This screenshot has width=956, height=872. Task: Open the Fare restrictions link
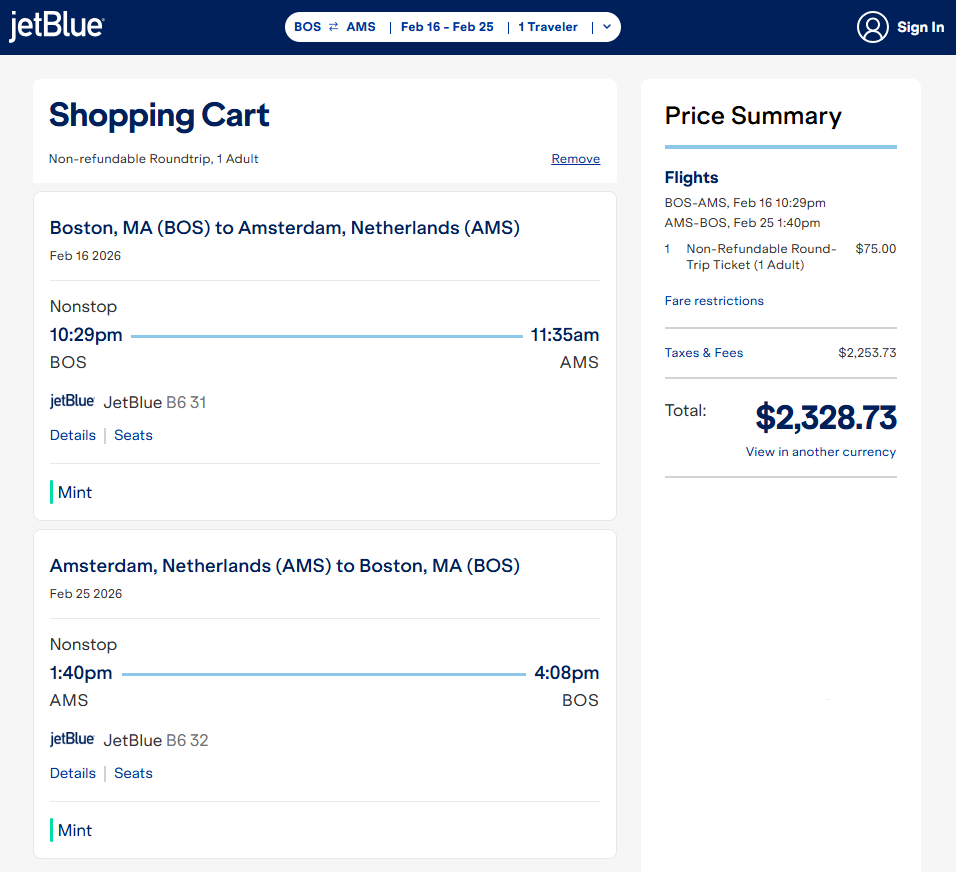coord(714,301)
